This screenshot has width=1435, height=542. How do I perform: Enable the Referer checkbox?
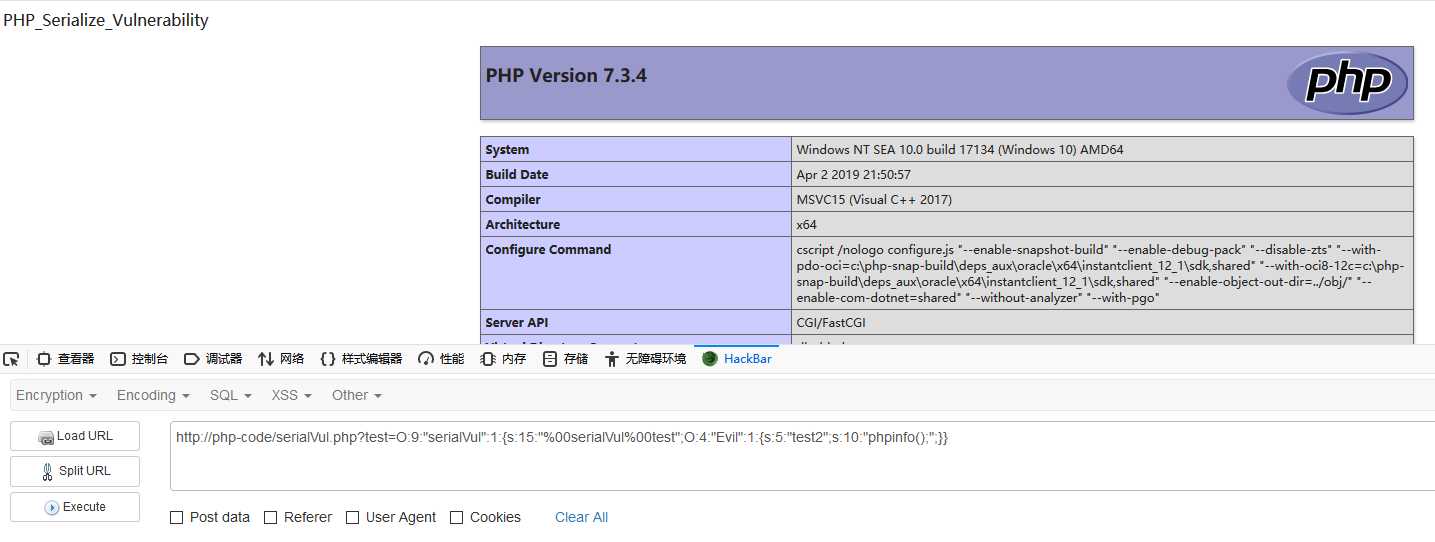[271, 517]
